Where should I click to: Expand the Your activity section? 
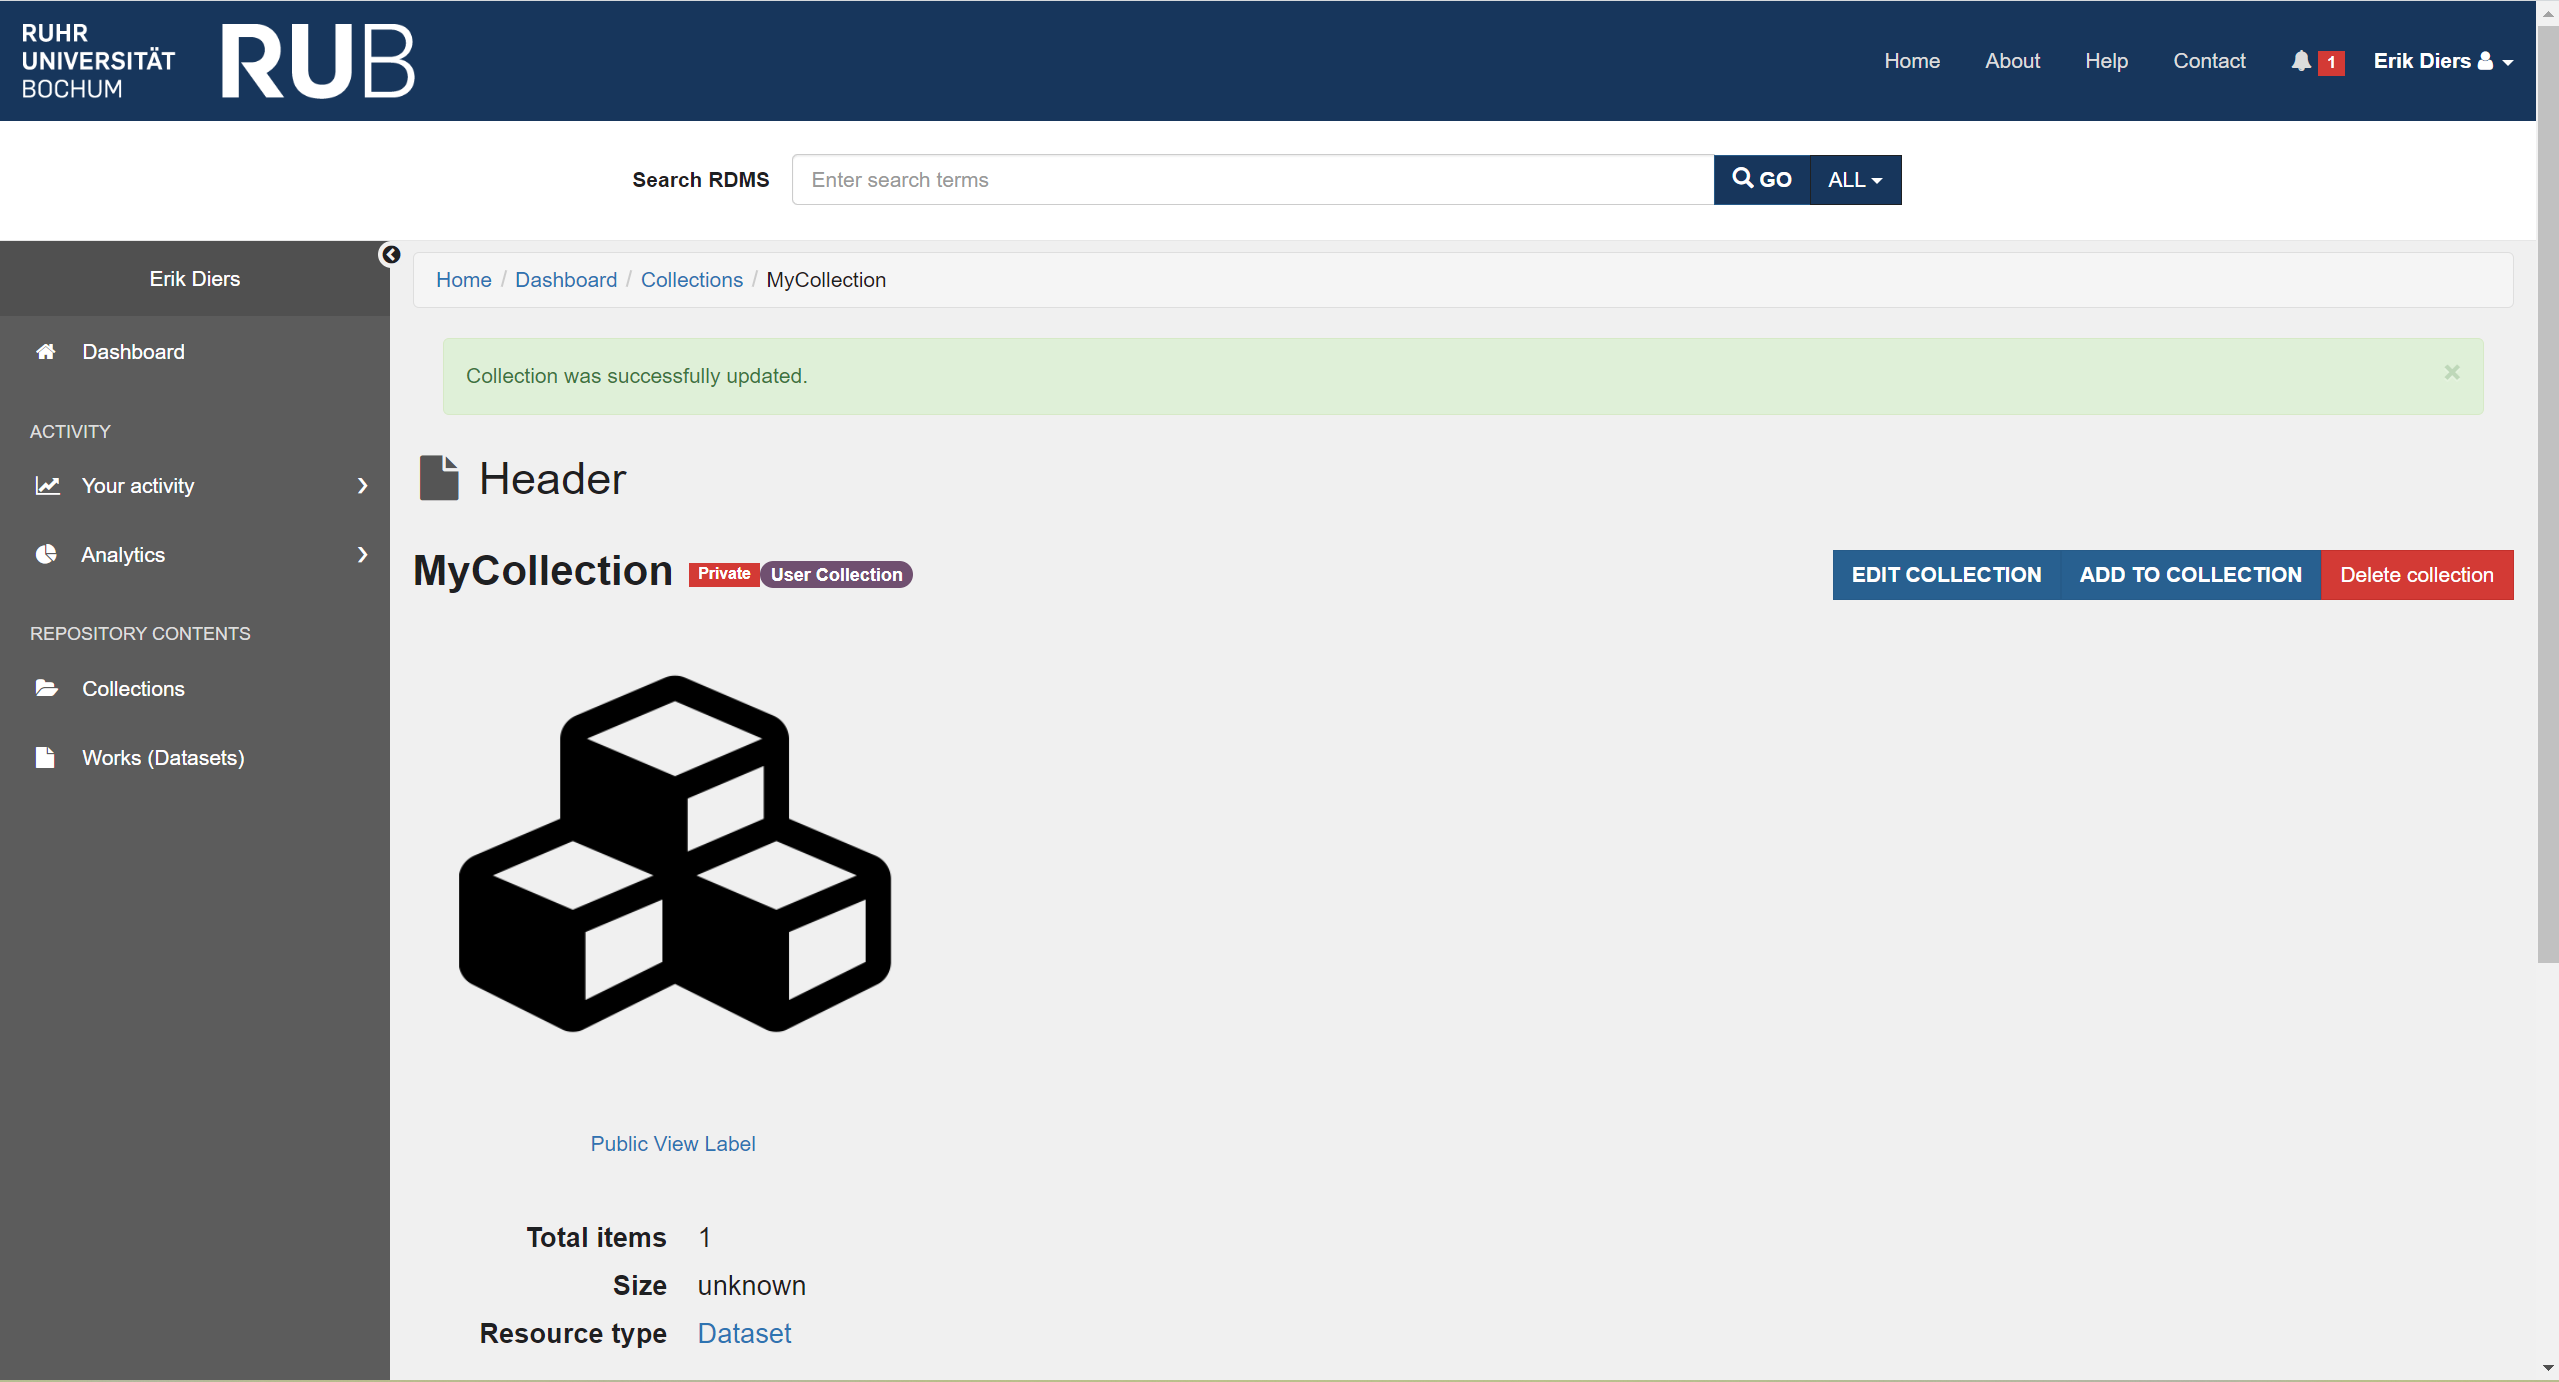[x=194, y=487]
